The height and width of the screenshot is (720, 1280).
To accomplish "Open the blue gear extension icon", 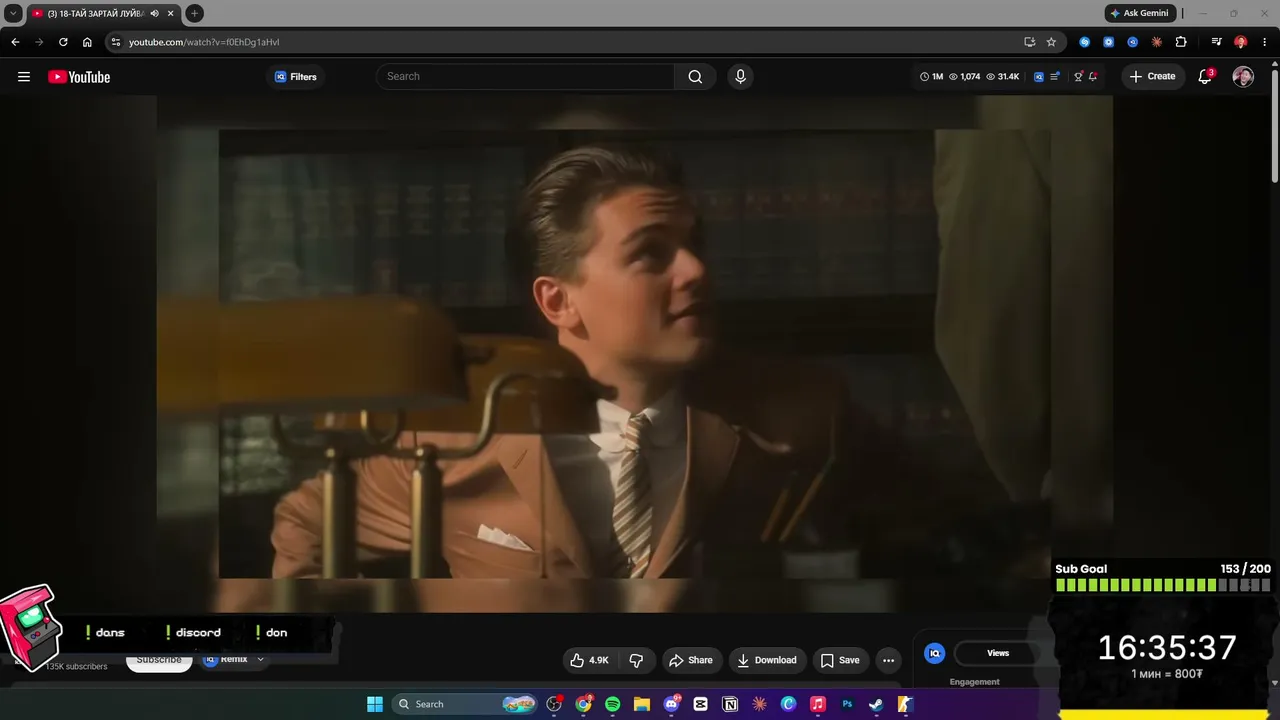I will tap(1108, 42).
